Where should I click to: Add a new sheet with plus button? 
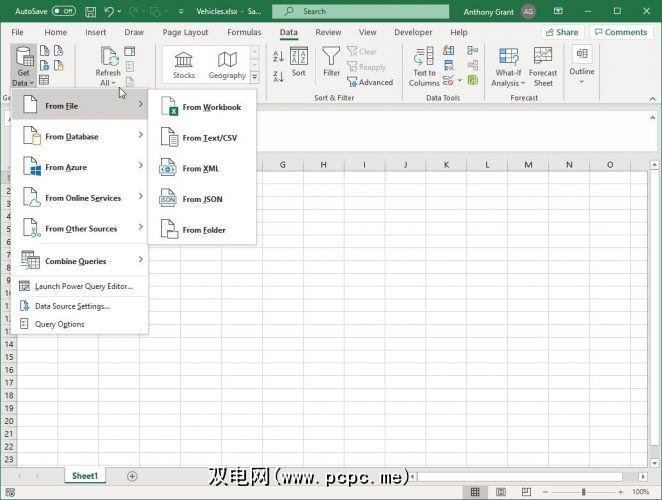point(132,476)
